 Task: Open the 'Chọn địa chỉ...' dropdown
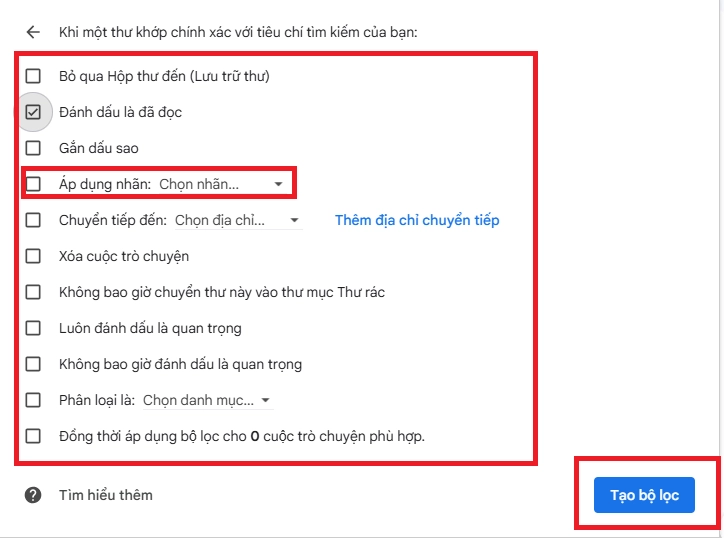(x=238, y=220)
